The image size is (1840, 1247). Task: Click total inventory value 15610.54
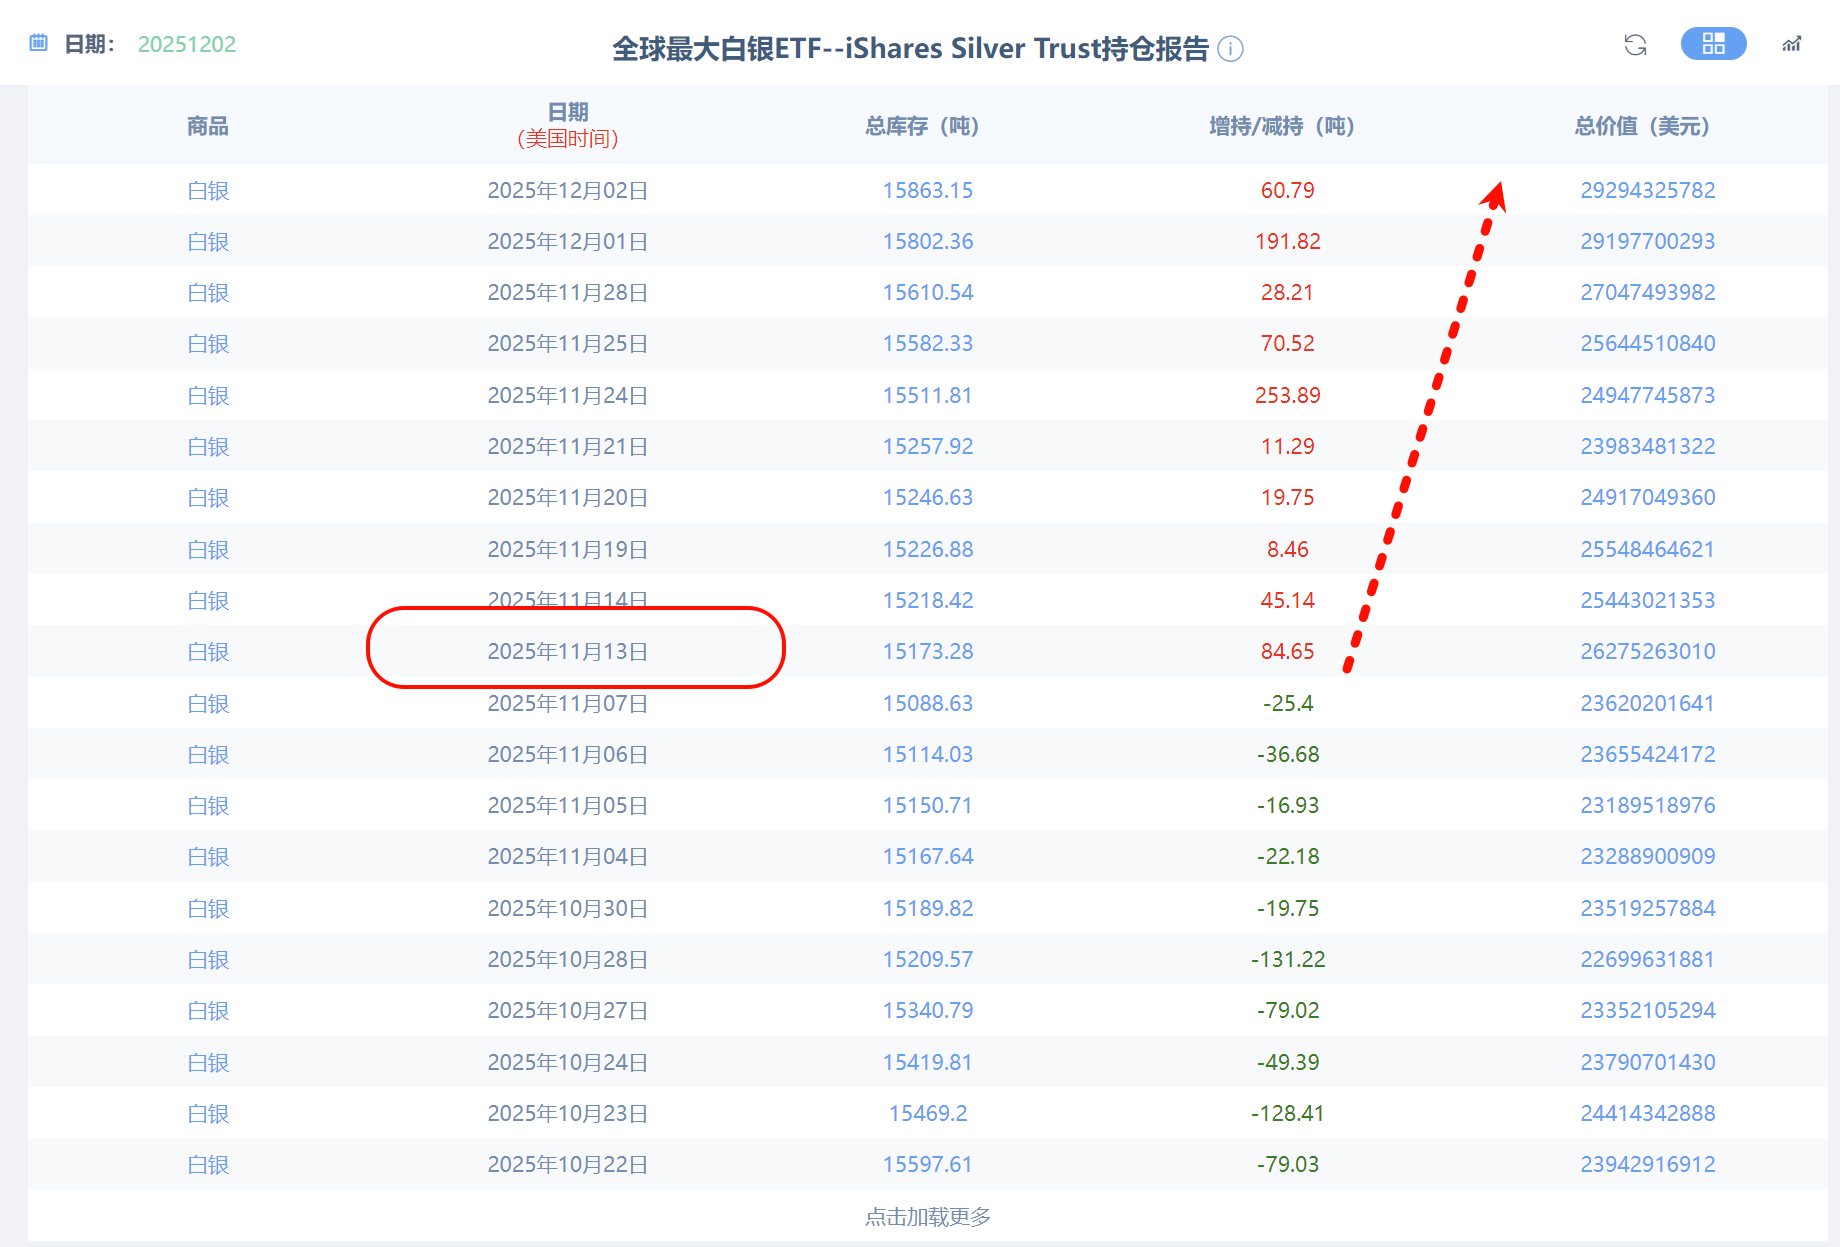(928, 292)
